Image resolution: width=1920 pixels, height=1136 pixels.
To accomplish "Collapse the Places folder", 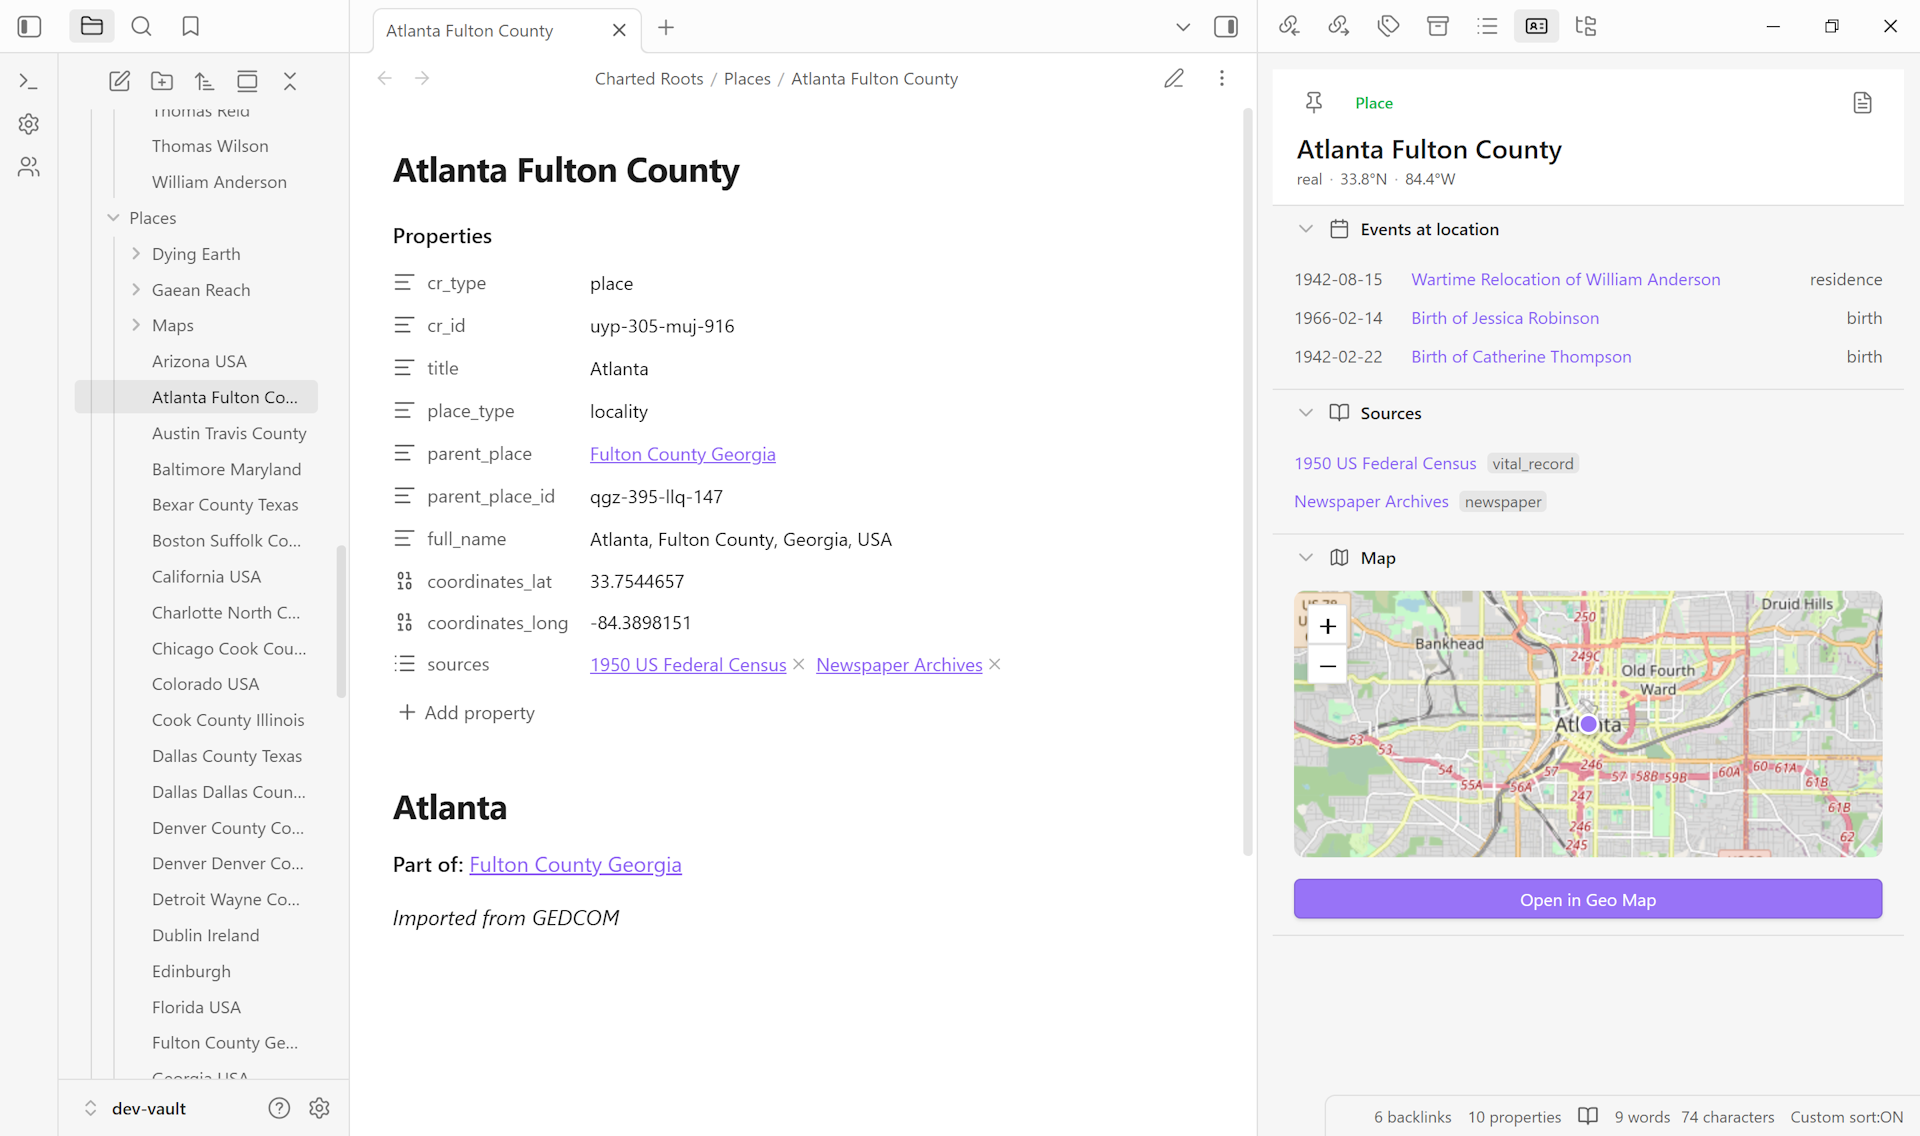I will pos(113,218).
